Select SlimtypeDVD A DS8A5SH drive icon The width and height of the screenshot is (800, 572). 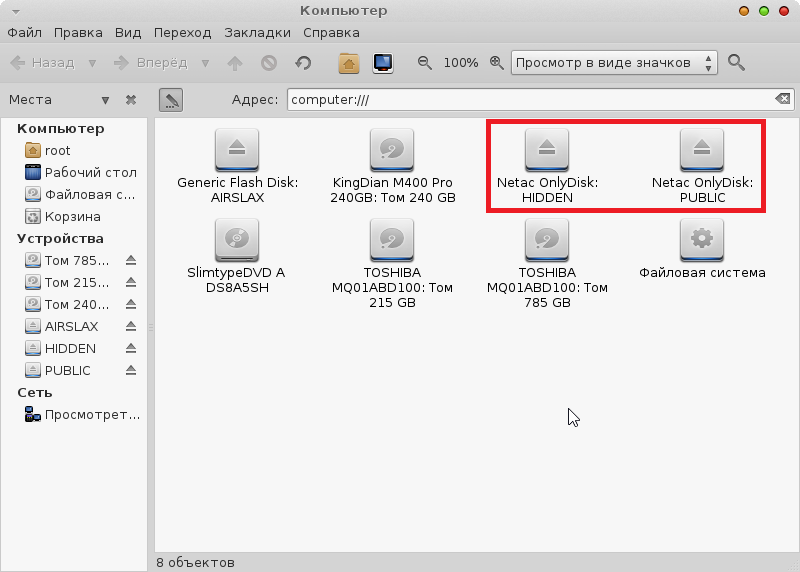tap(237, 240)
